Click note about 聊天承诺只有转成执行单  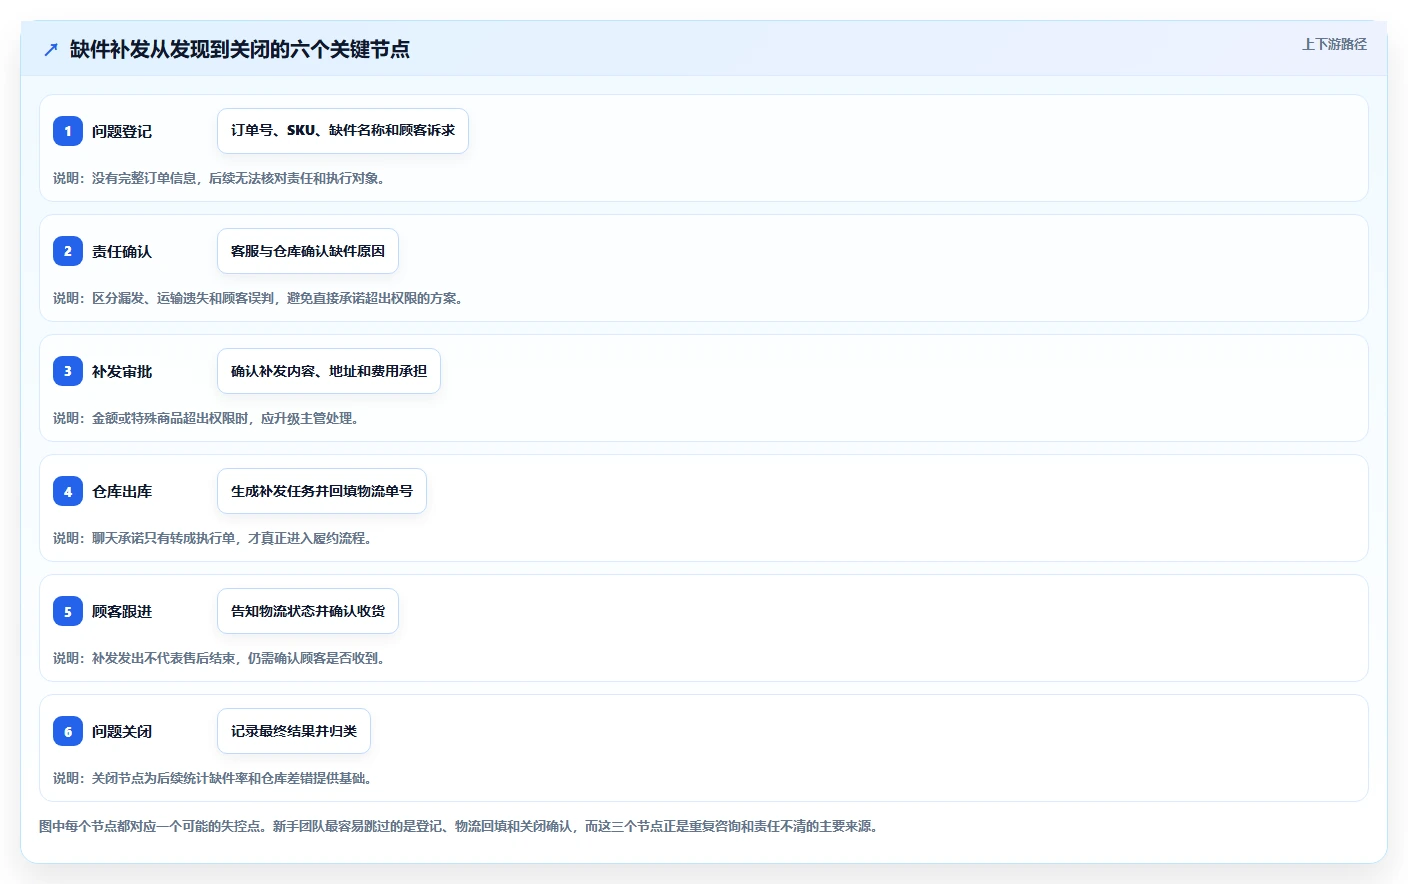[215, 538]
